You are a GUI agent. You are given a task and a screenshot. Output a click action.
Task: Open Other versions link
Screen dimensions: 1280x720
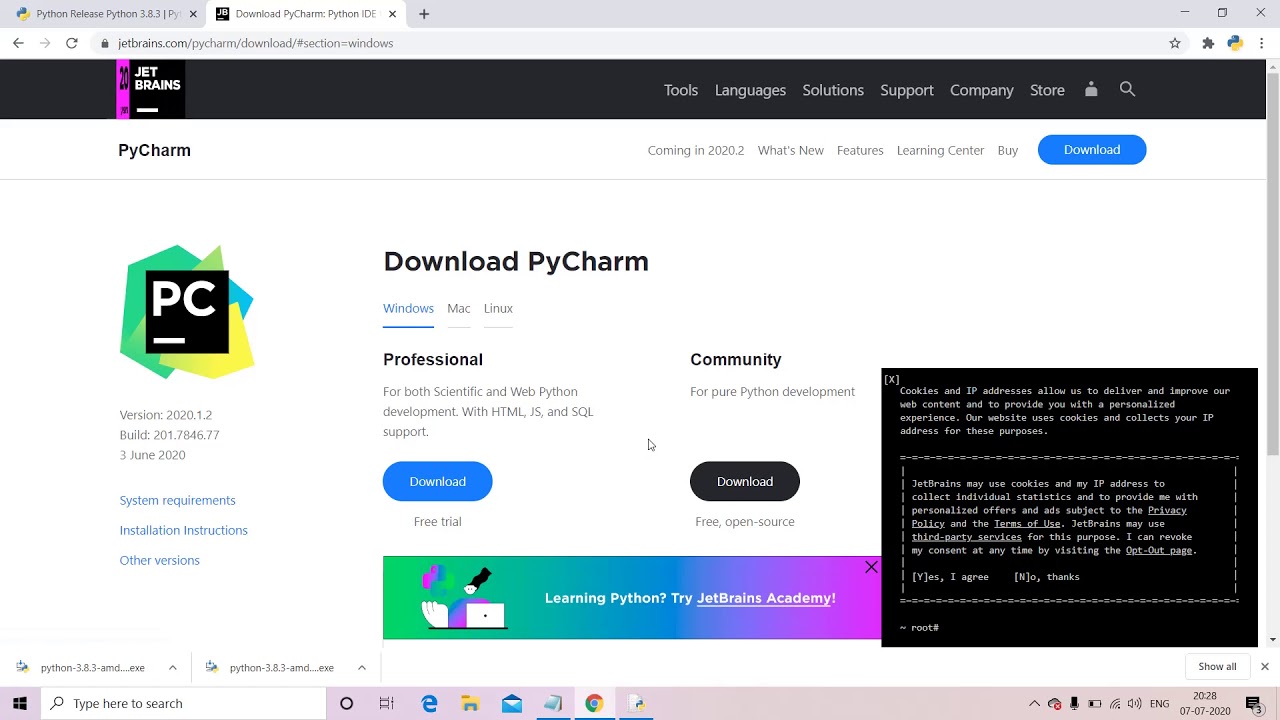[160, 560]
